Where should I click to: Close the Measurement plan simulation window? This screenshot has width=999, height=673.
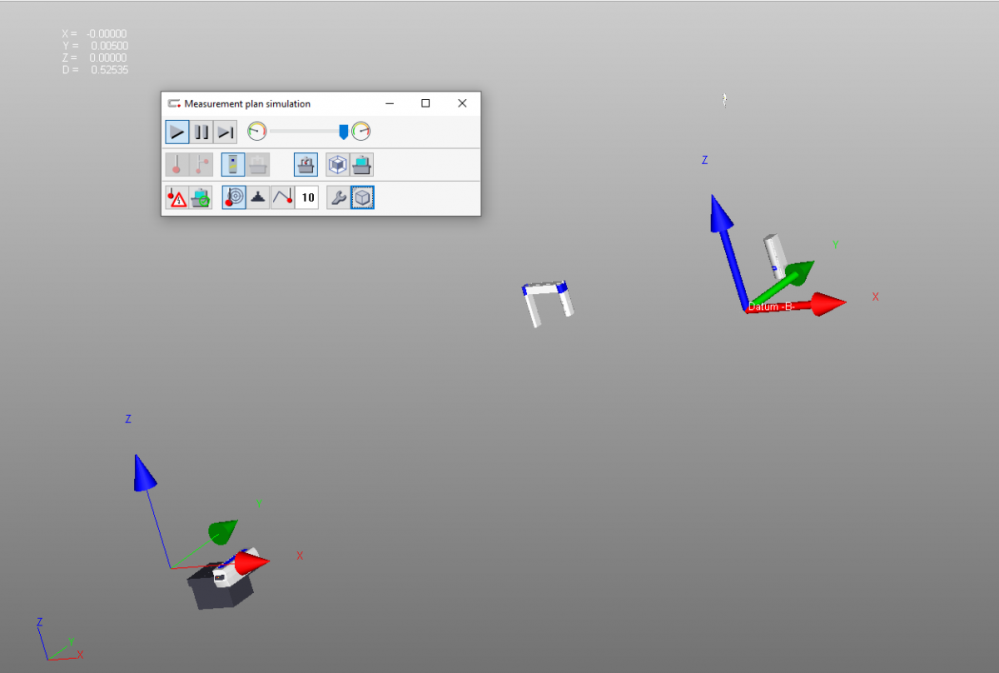(x=463, y=103)
